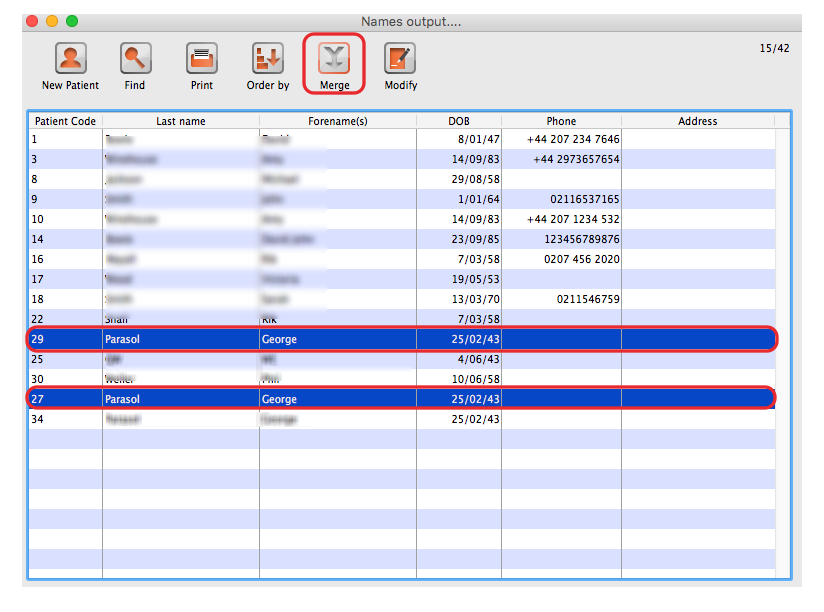Select patient row with code 1

tap(300, 139)
